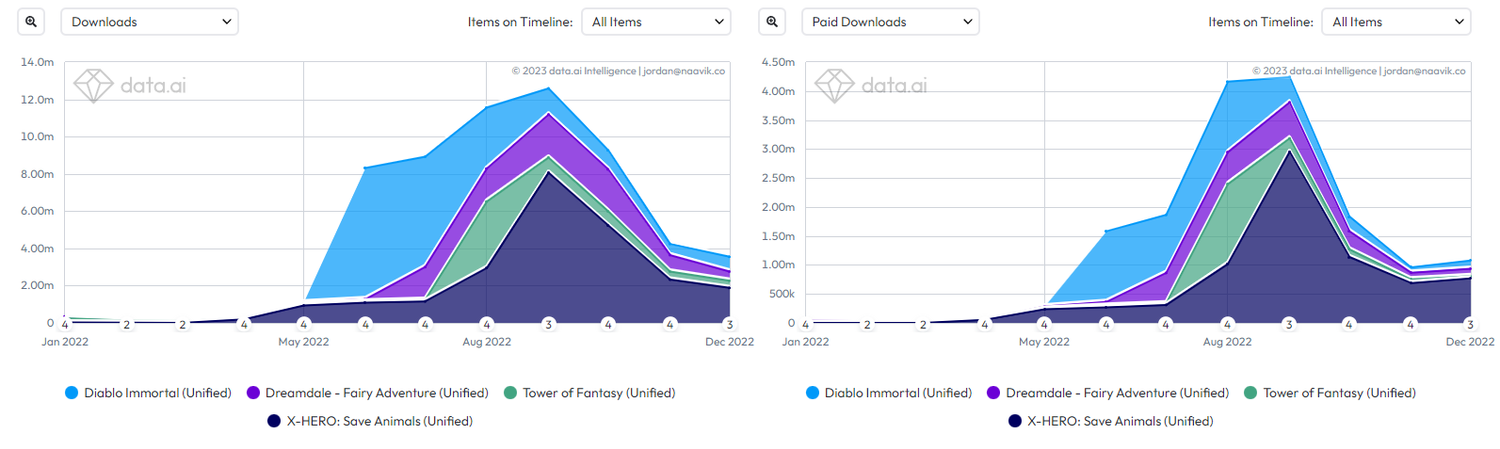Click the zoom magnifier icon on the Paid Downloads chart
1500x449 pixels.
pyautogui.click(x=772, y=21)
